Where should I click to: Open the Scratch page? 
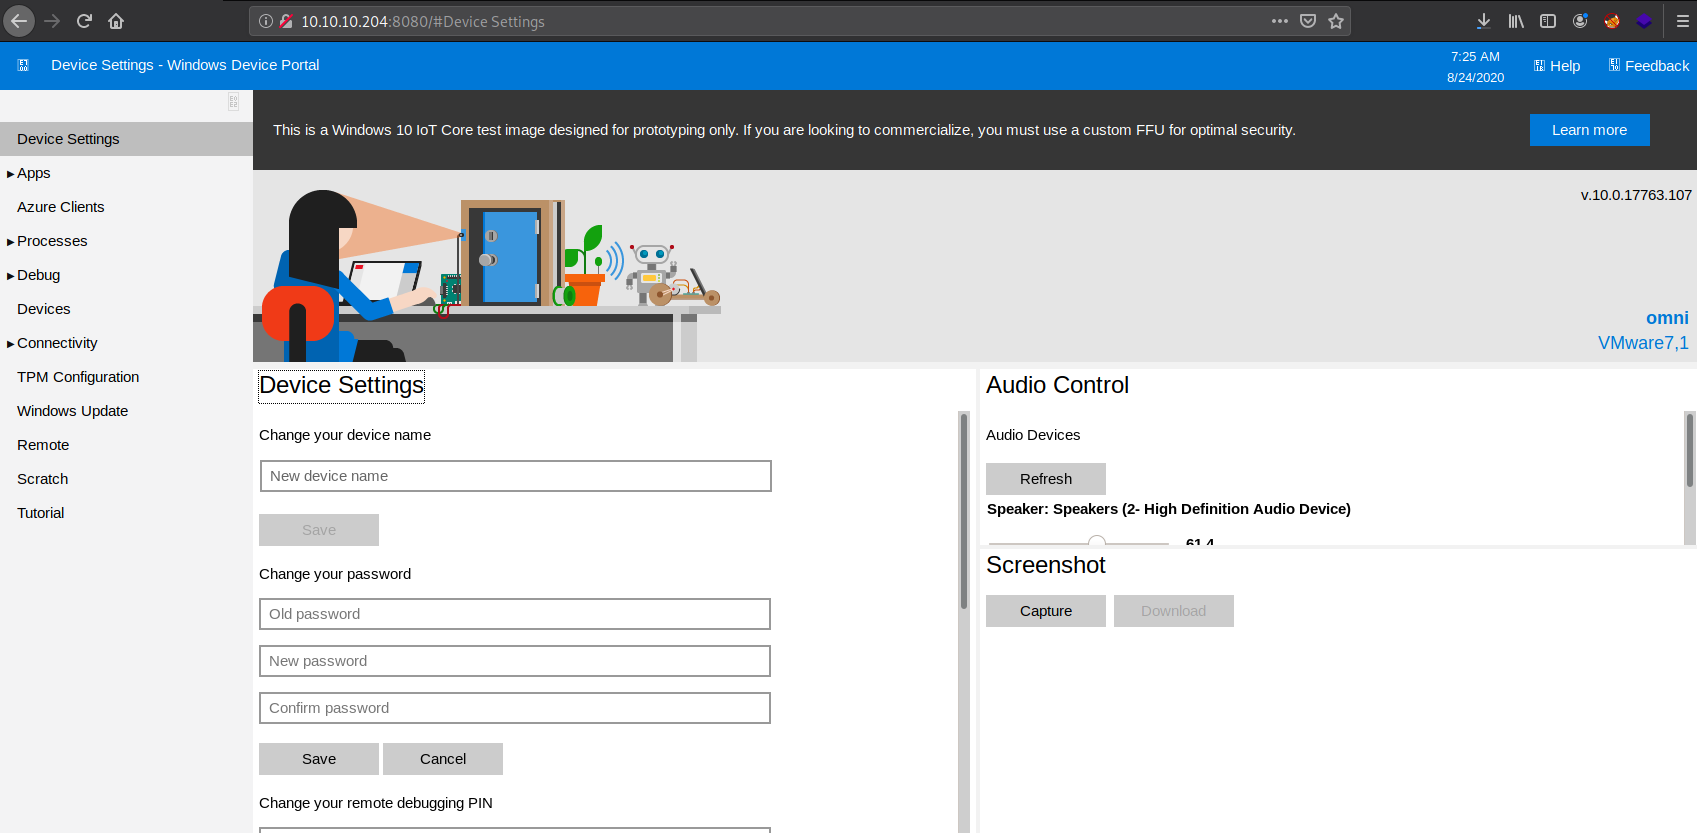point(42,479)
